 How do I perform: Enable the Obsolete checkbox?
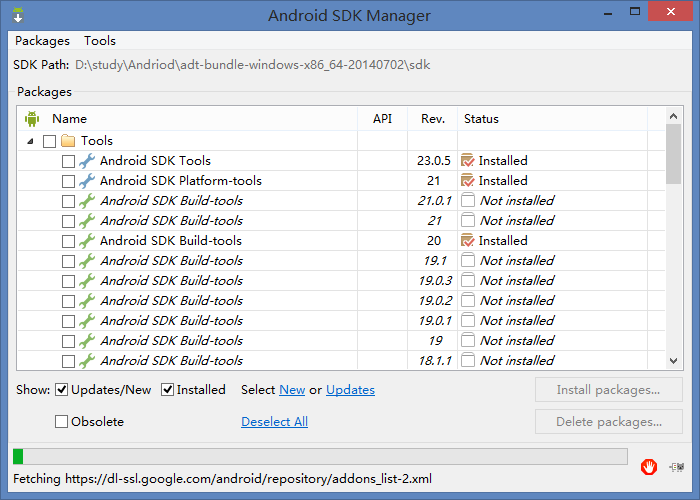tap(61, 421)
